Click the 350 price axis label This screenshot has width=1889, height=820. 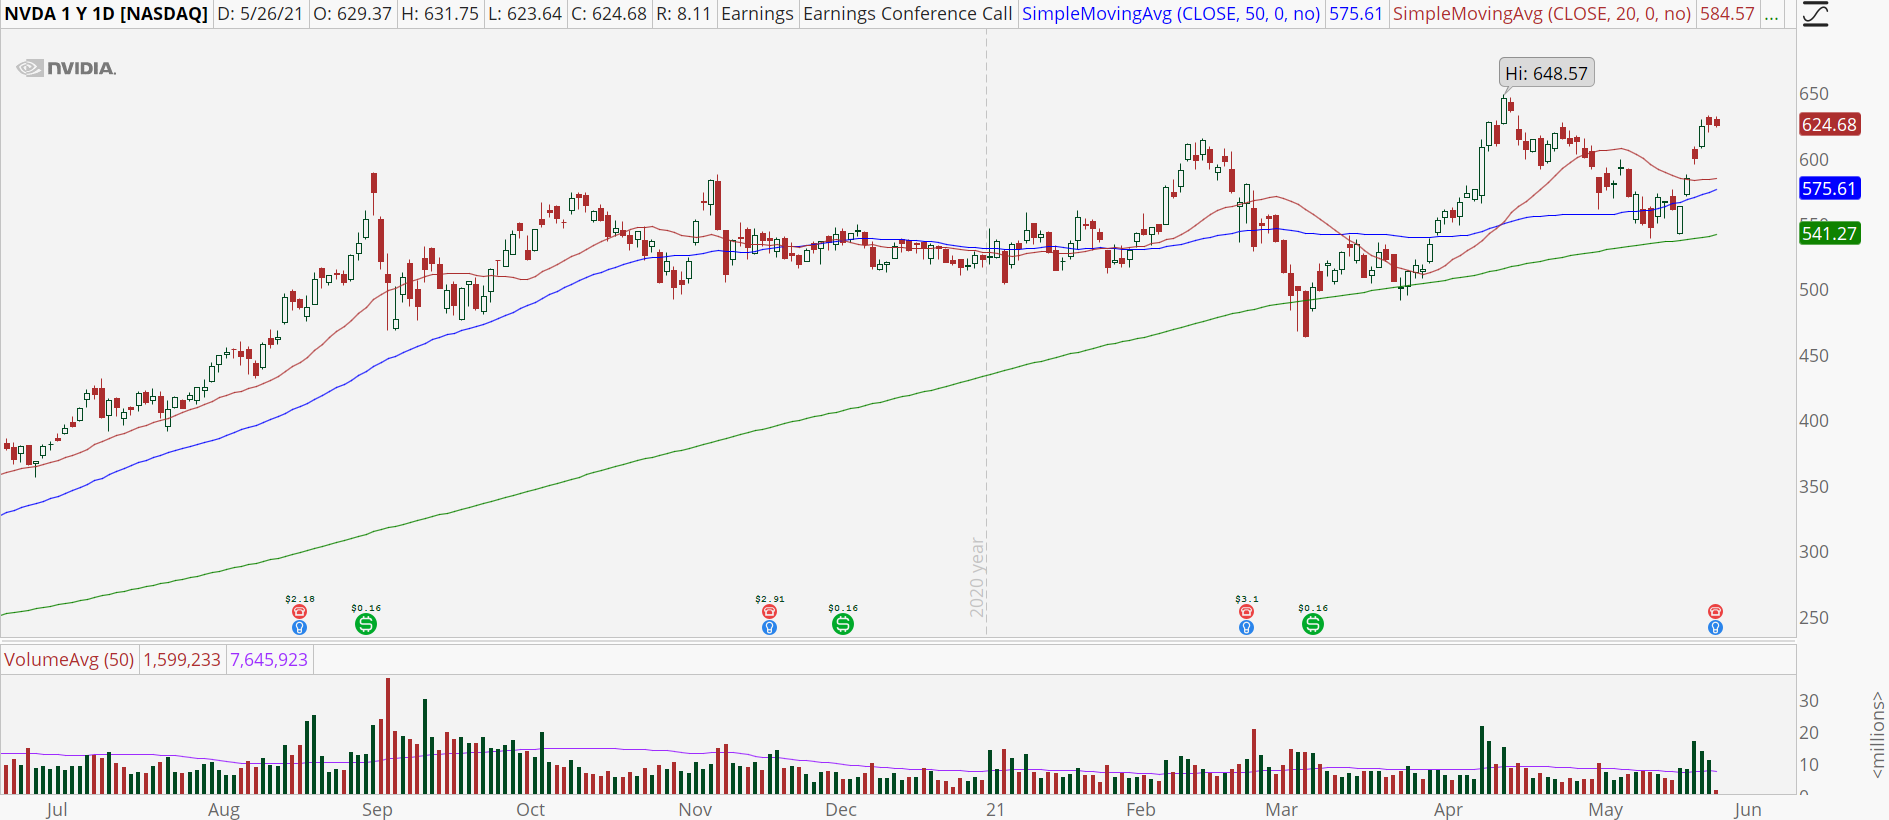[1814, 486]
